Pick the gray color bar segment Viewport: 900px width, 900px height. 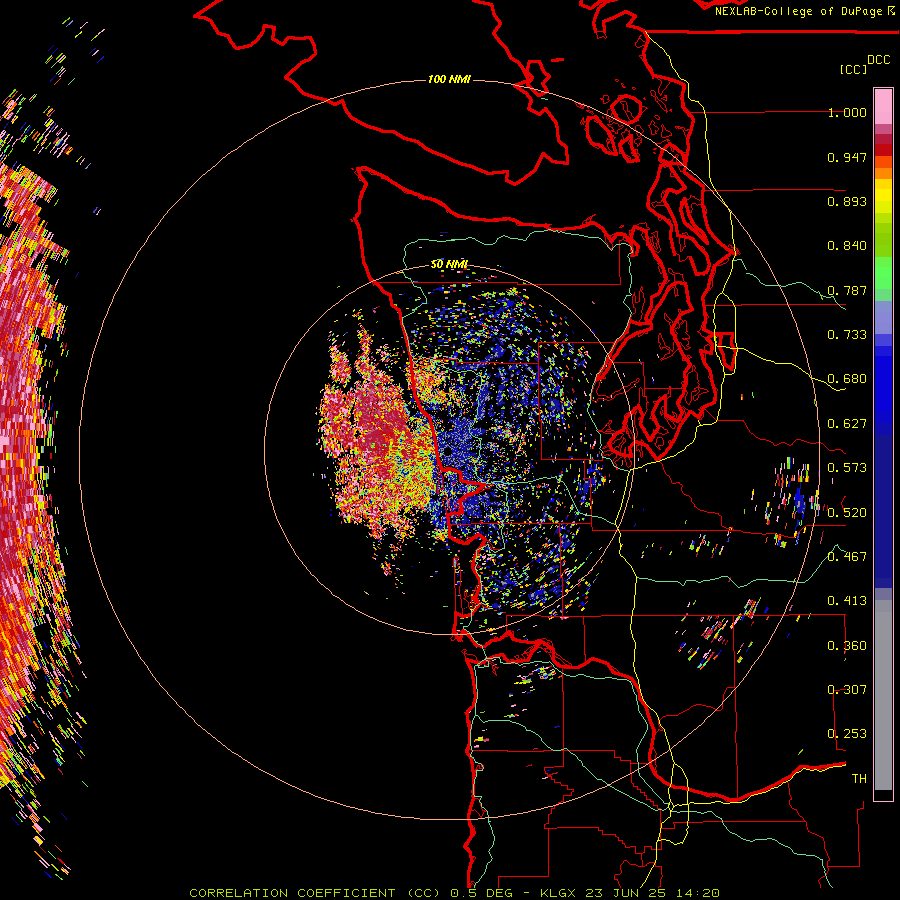click(x=883, y=695)
